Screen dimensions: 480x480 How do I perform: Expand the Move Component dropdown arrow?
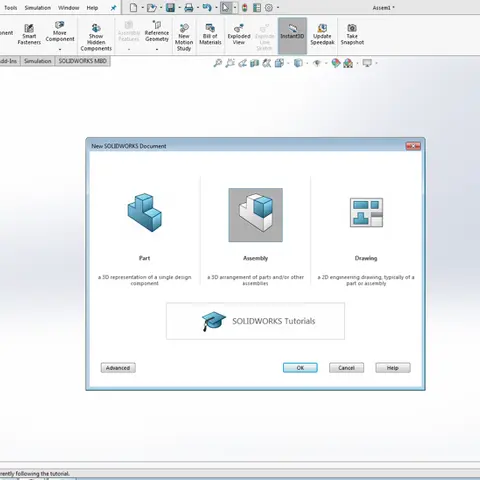pos(60,49)
